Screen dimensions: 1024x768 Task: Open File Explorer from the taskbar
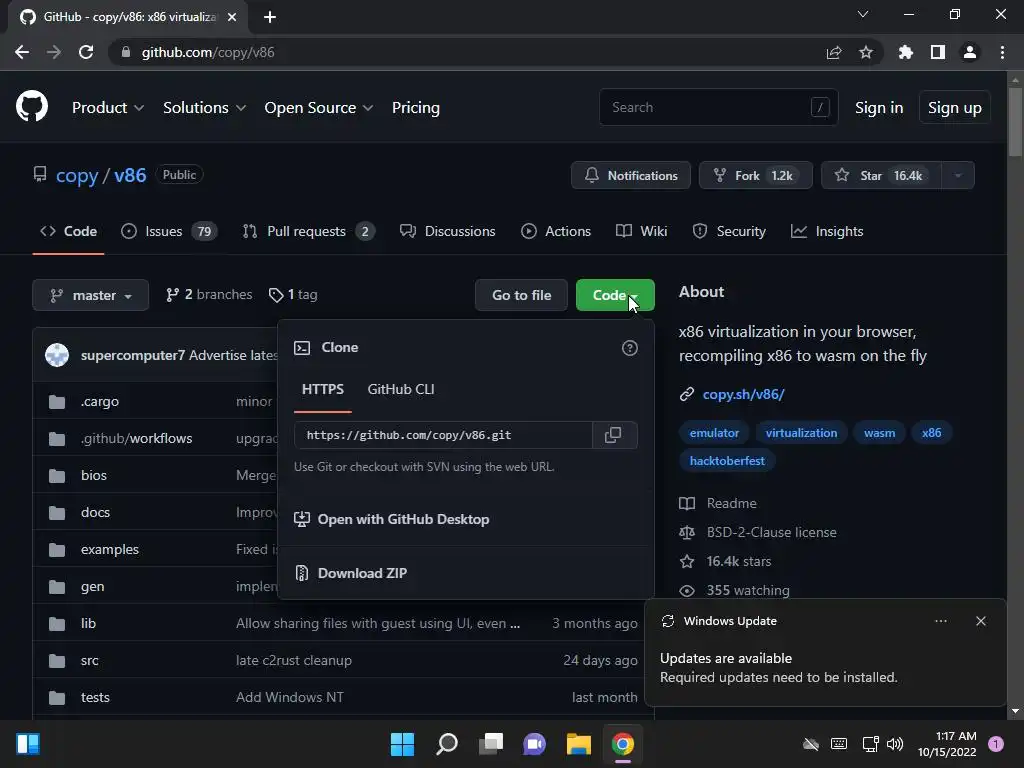[x=579, y=744]
